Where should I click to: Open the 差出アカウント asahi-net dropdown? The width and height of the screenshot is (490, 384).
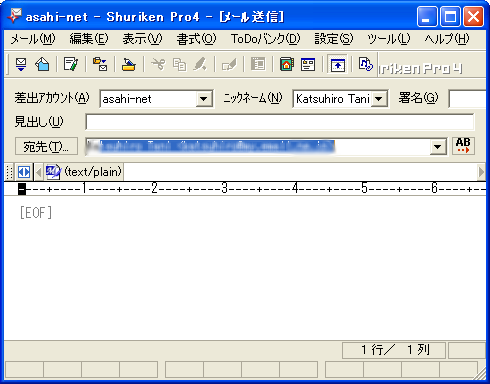pyautogui.click(x=204, y=99)
